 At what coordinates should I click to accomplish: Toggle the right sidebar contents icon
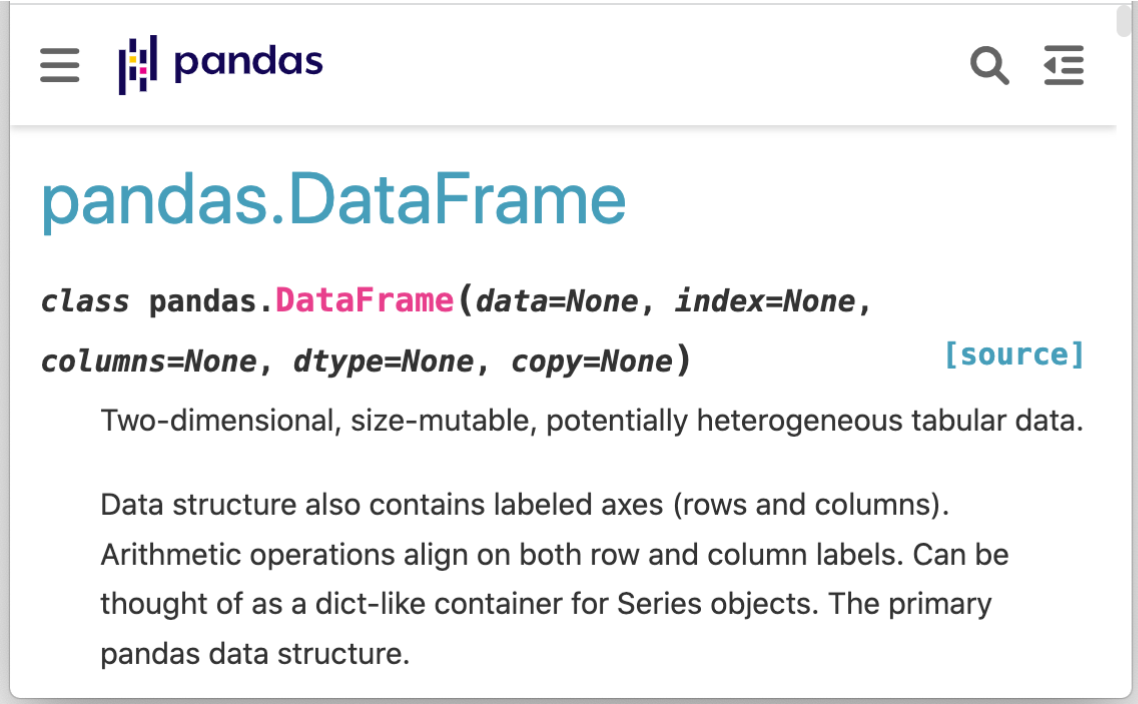(x=1063, y=66)
